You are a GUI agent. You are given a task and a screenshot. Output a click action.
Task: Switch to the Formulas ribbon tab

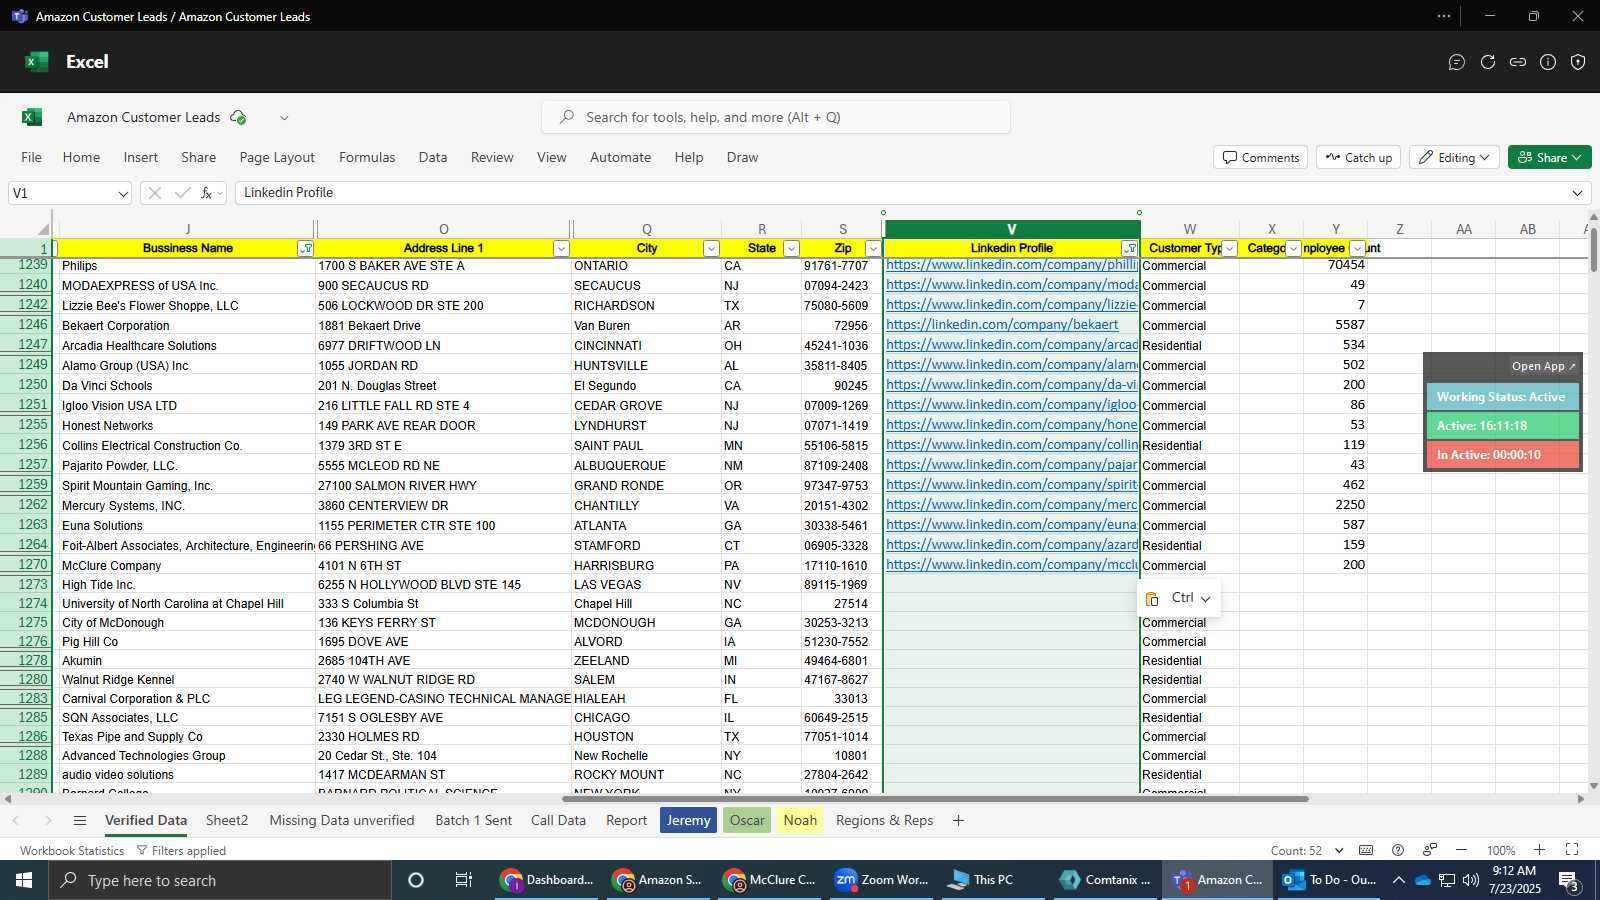click(x=367, y=157)
